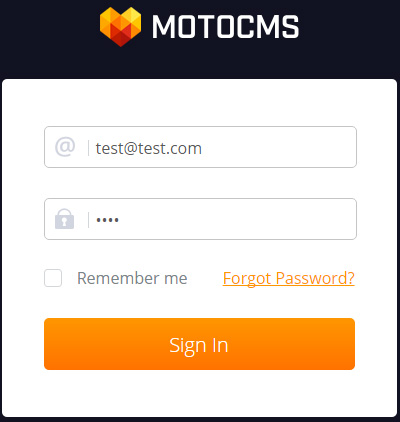Click the padlock icon in the password field
The width and height of the screenshot is (400, 422).
click(x=64, y=219)
